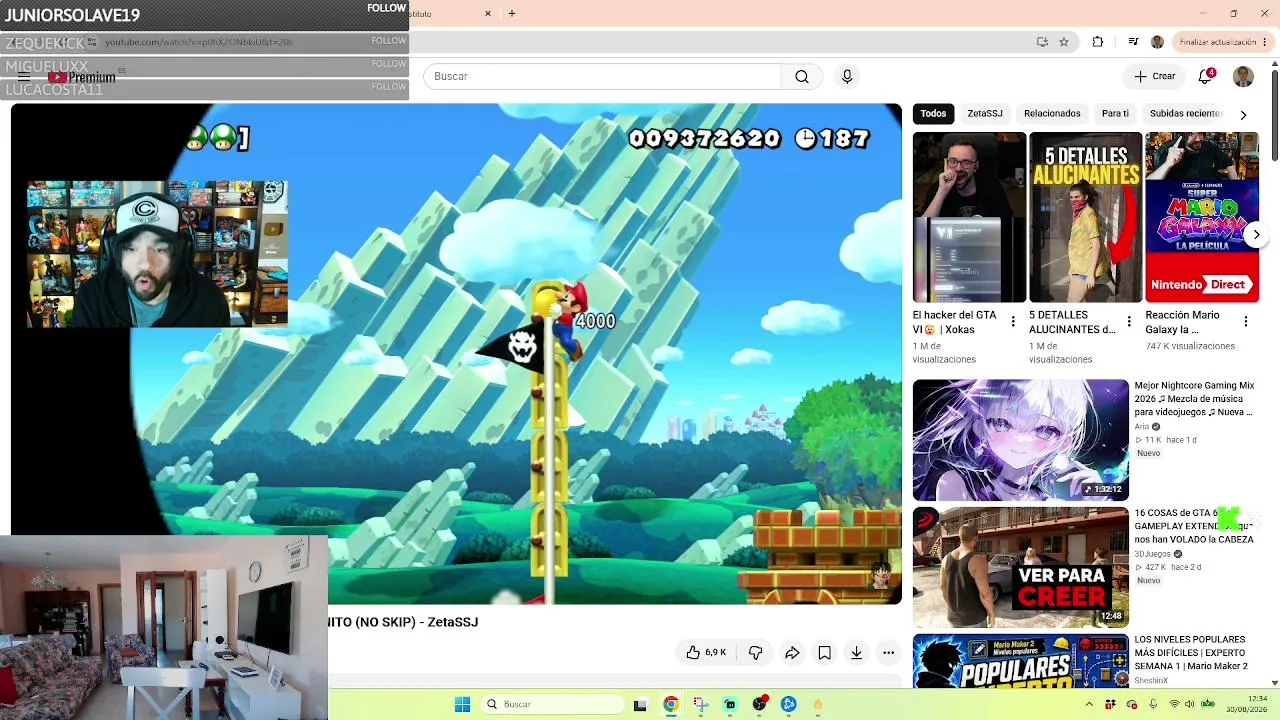Image resolution: width=1280 pixels, height=720 pixels.
Task: Follow MIGUELUXX in the overlay list
Action: [388, 64]
